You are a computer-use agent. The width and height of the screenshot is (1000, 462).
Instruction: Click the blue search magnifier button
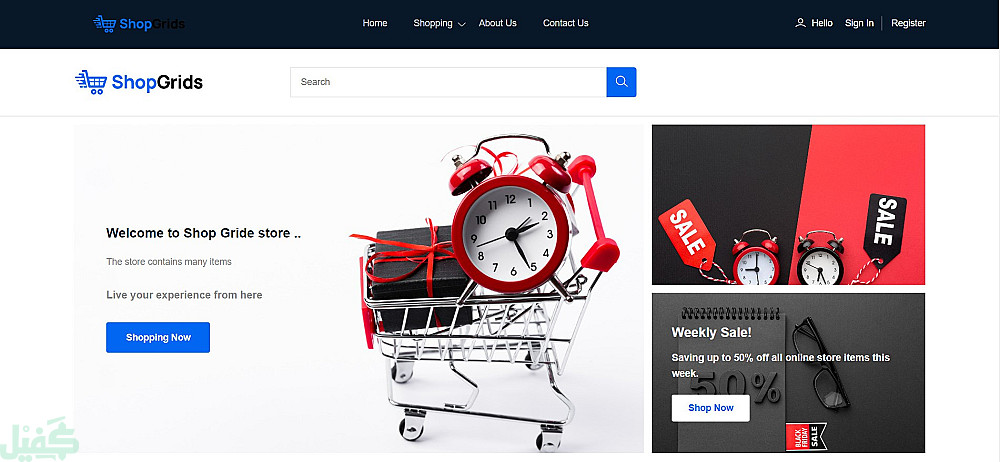tap(621, 82)
